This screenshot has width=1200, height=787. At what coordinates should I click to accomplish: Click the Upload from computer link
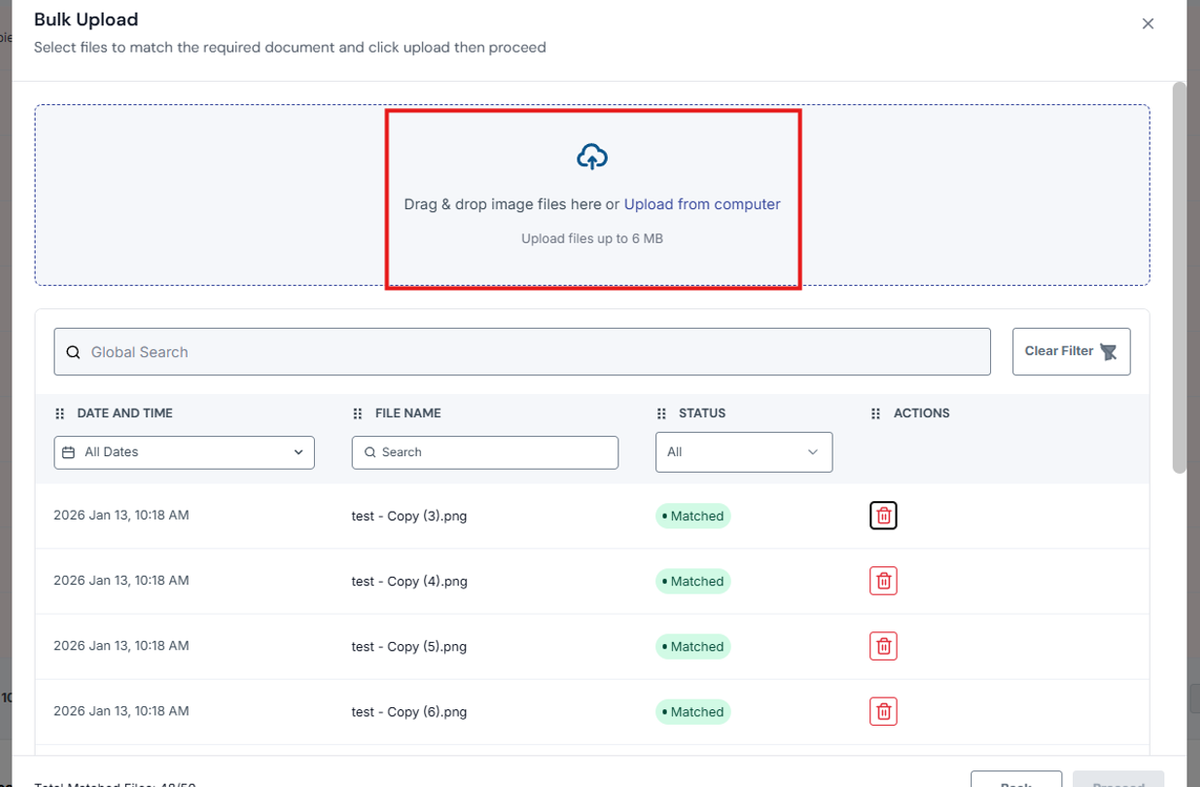pos(702,204)
